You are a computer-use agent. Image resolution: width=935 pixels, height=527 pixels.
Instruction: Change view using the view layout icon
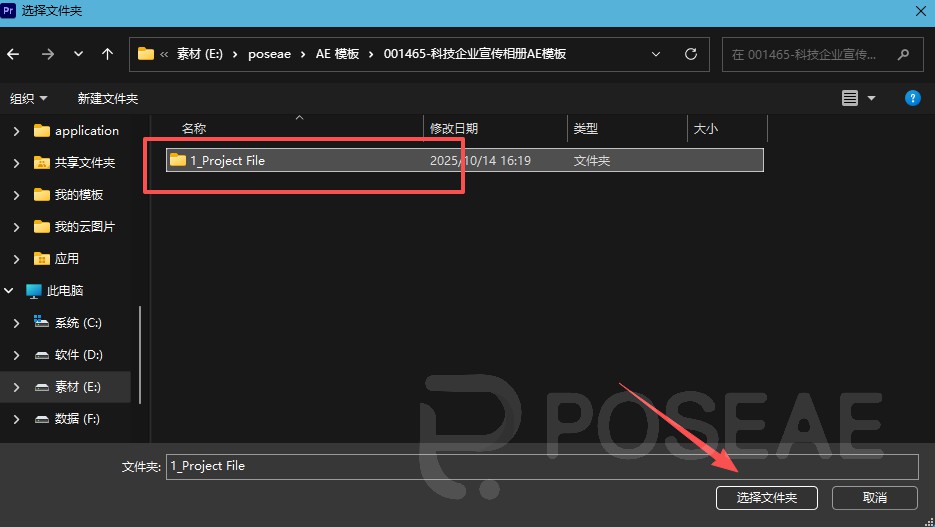(850, 98)
